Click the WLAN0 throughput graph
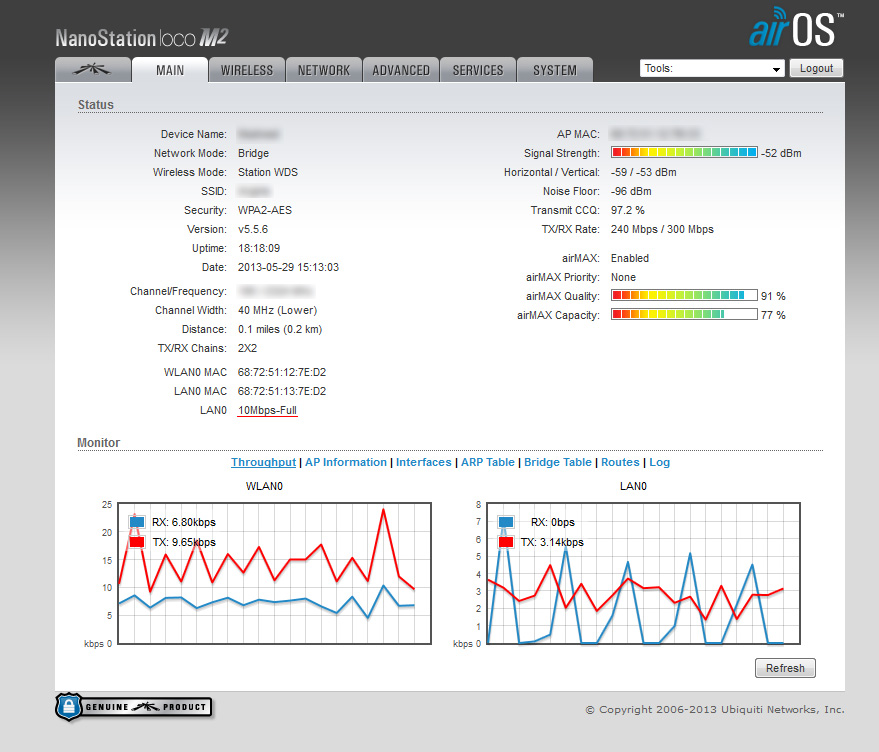The height and width of the screenshot is (752, 879). [275, 573]
